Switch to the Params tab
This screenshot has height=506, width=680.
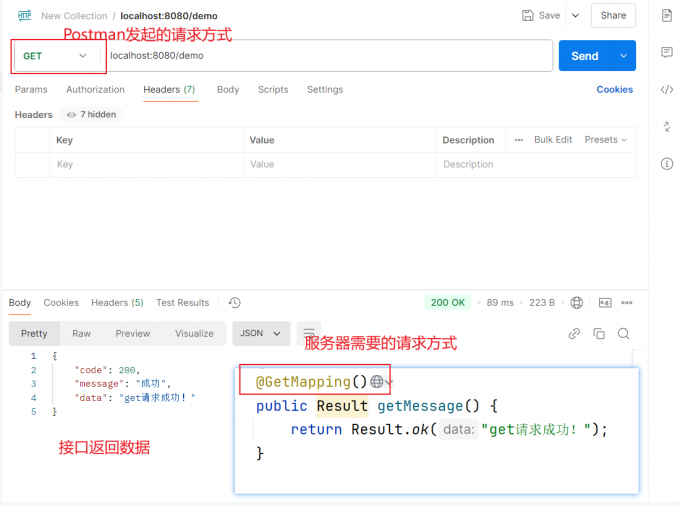coord(31,90)
